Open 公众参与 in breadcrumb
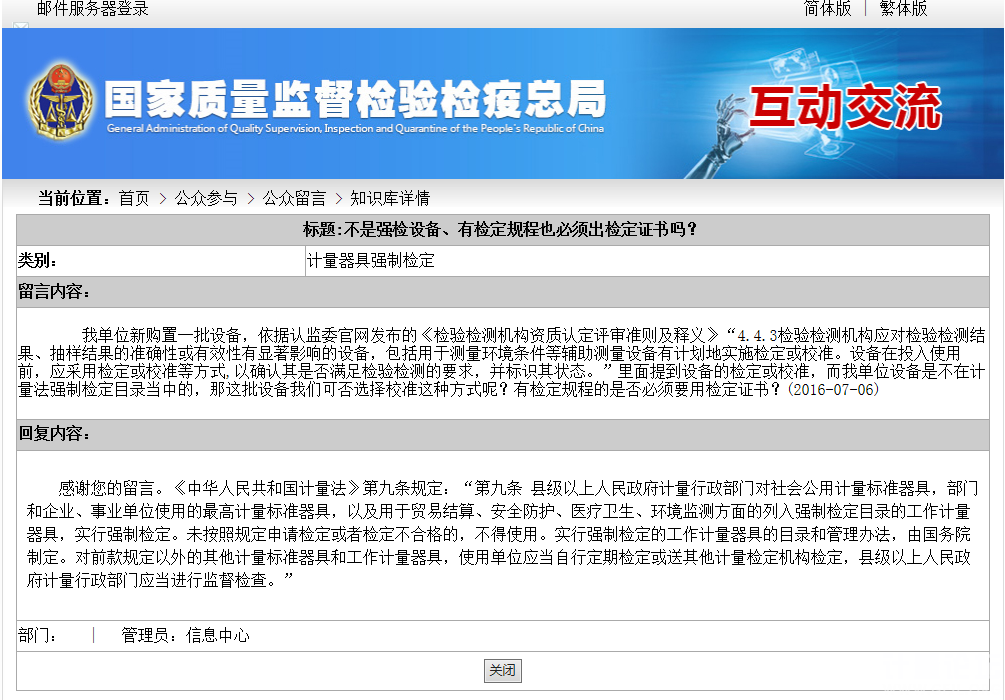 [206, 198]
